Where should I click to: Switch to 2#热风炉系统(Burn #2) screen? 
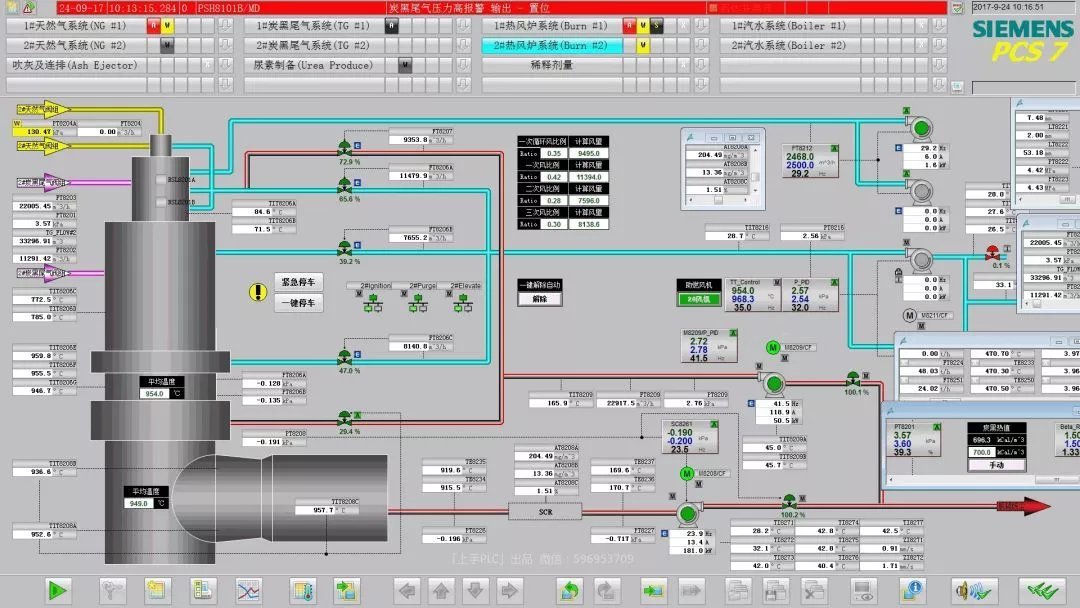click(551, 46)
